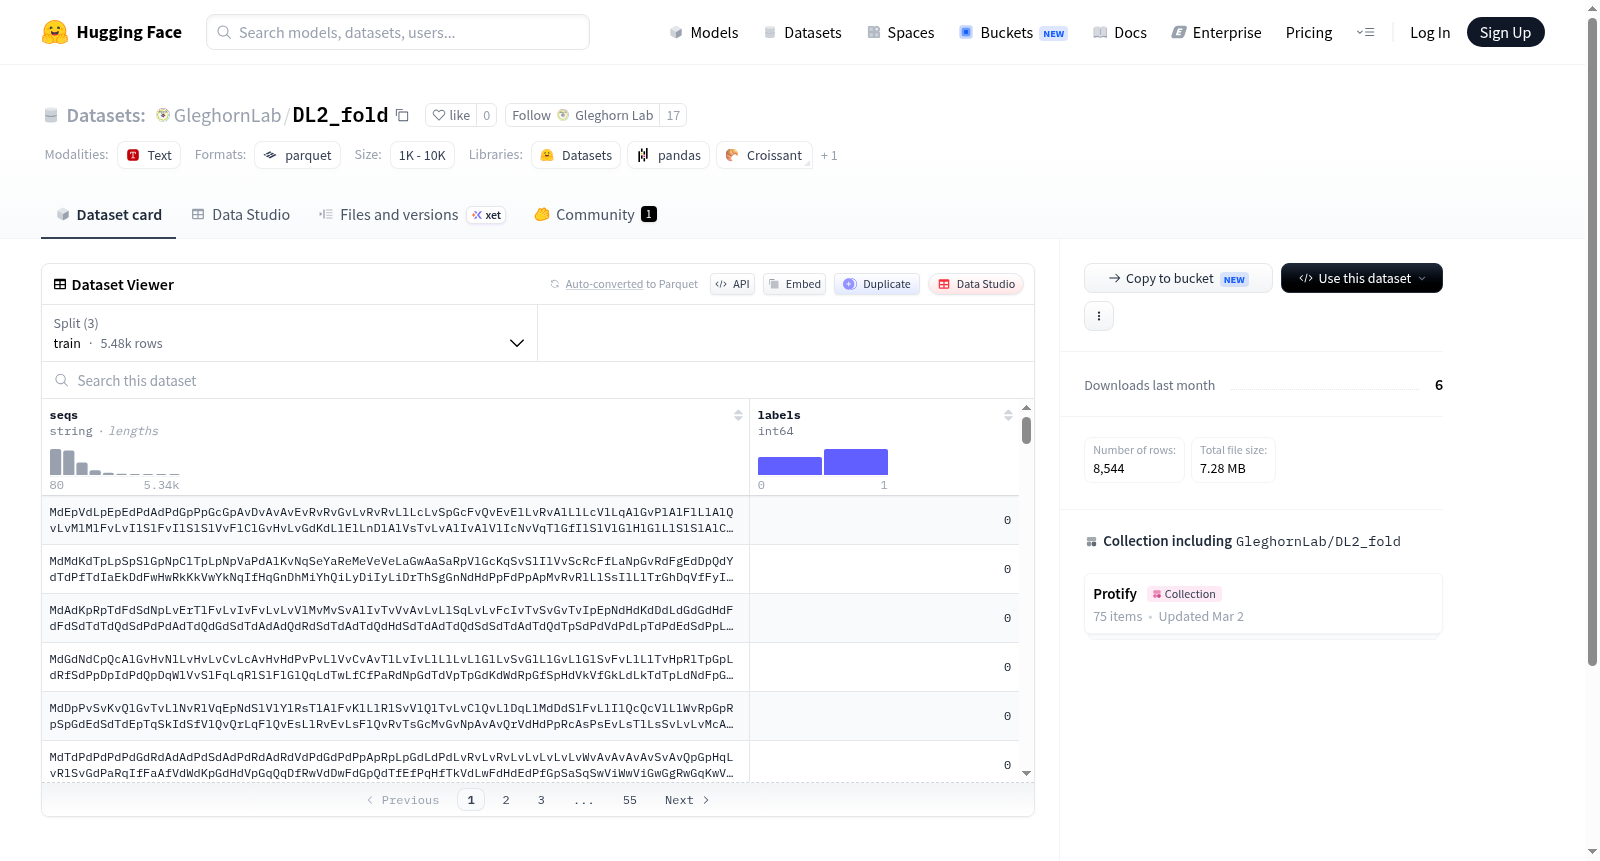Select the 1K - 10K size tag

click(x=422, y=155)
